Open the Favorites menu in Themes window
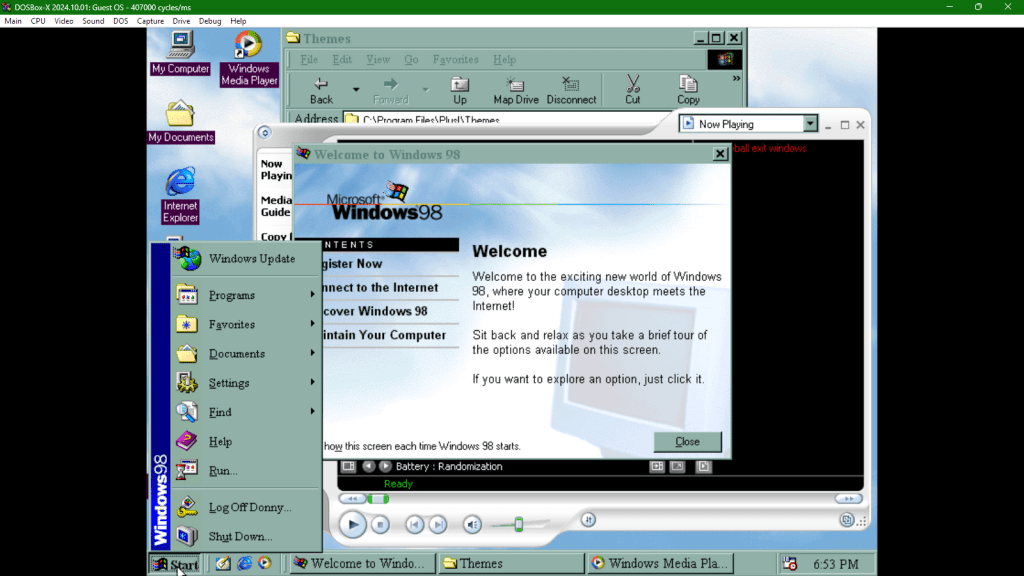Screen dimensions: 1024x576 pos(455,59)
